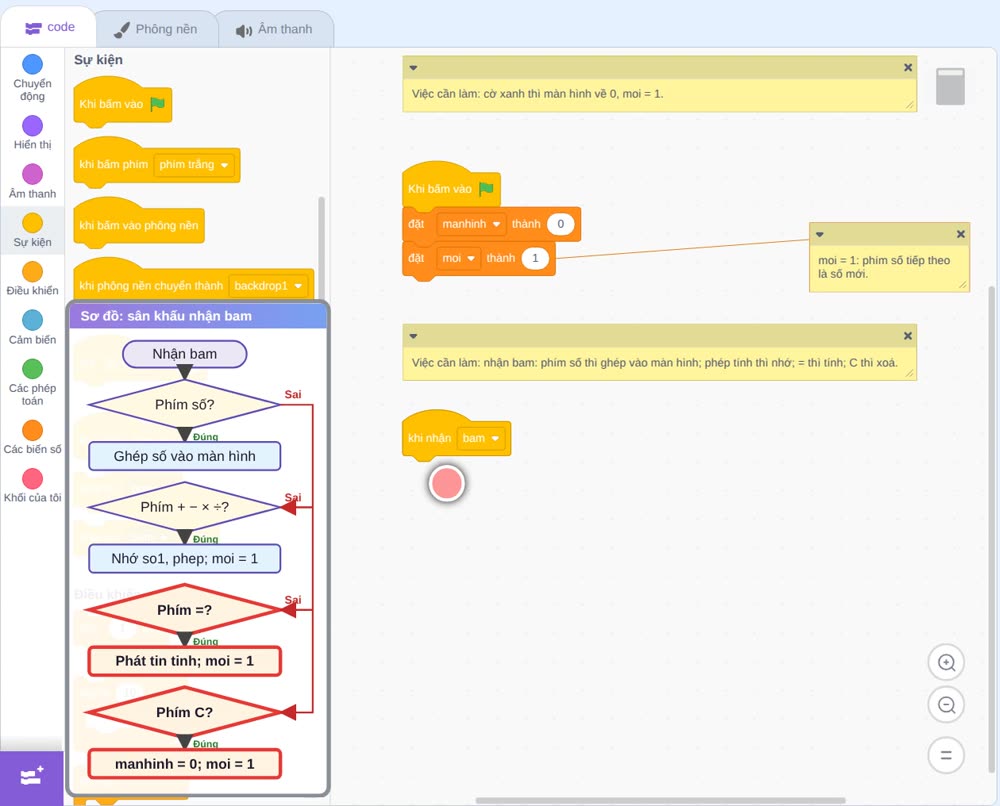Image resolution: width=1000 pixels, height=806 pixels.
Task: Reset workspace zoom with equals button
Action: (x=946, y=755)
